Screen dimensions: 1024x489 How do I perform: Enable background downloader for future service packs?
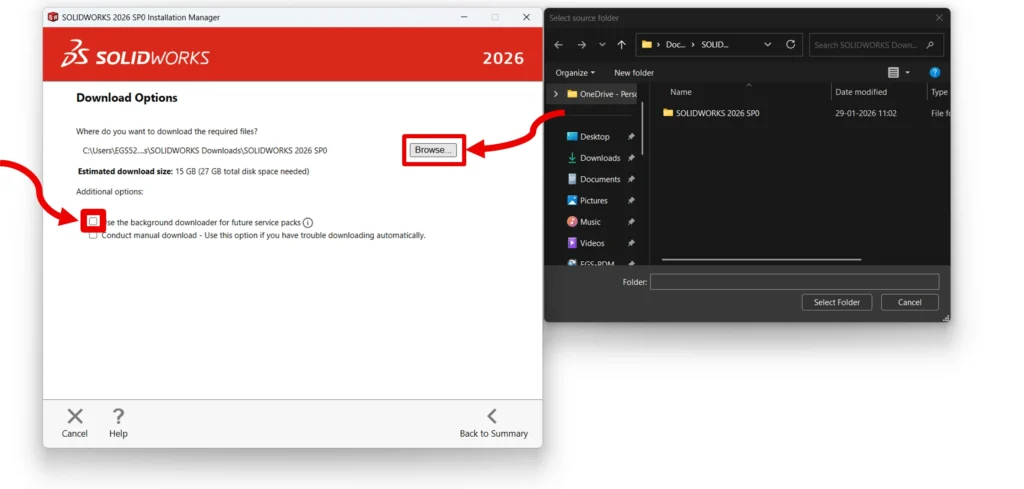pyautogui.click(x=93, y=221)
